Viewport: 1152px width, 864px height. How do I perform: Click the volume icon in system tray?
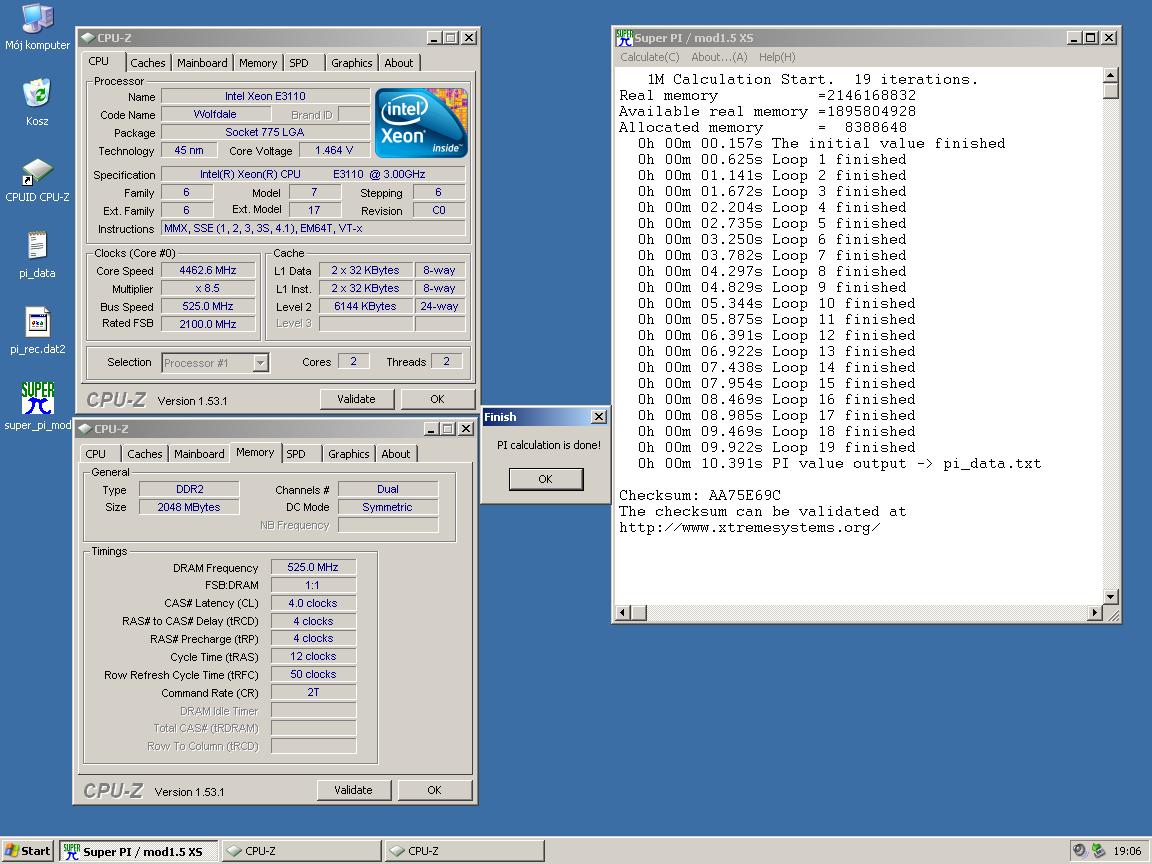[x=1079, y=851]
